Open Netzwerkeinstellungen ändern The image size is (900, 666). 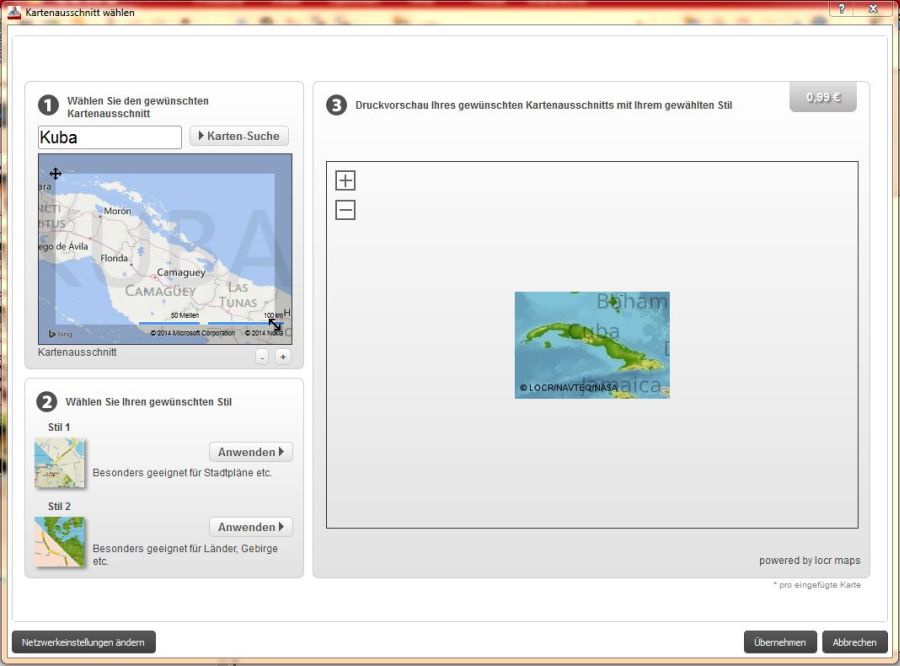coord(83,642)
